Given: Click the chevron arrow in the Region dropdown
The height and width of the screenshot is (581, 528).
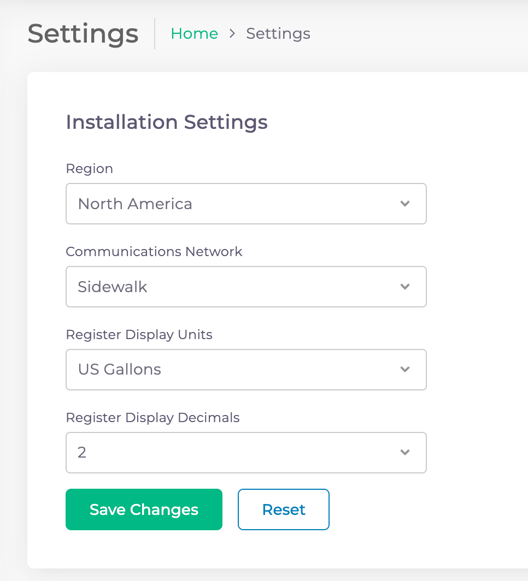Looking at the screenshot, I should [405, 204].
